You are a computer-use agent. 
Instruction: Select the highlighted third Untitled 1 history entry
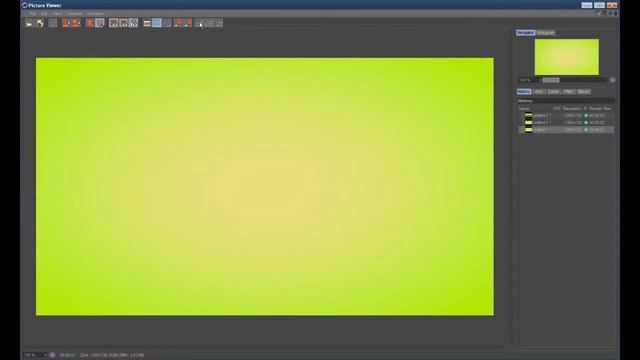[566, 130]
